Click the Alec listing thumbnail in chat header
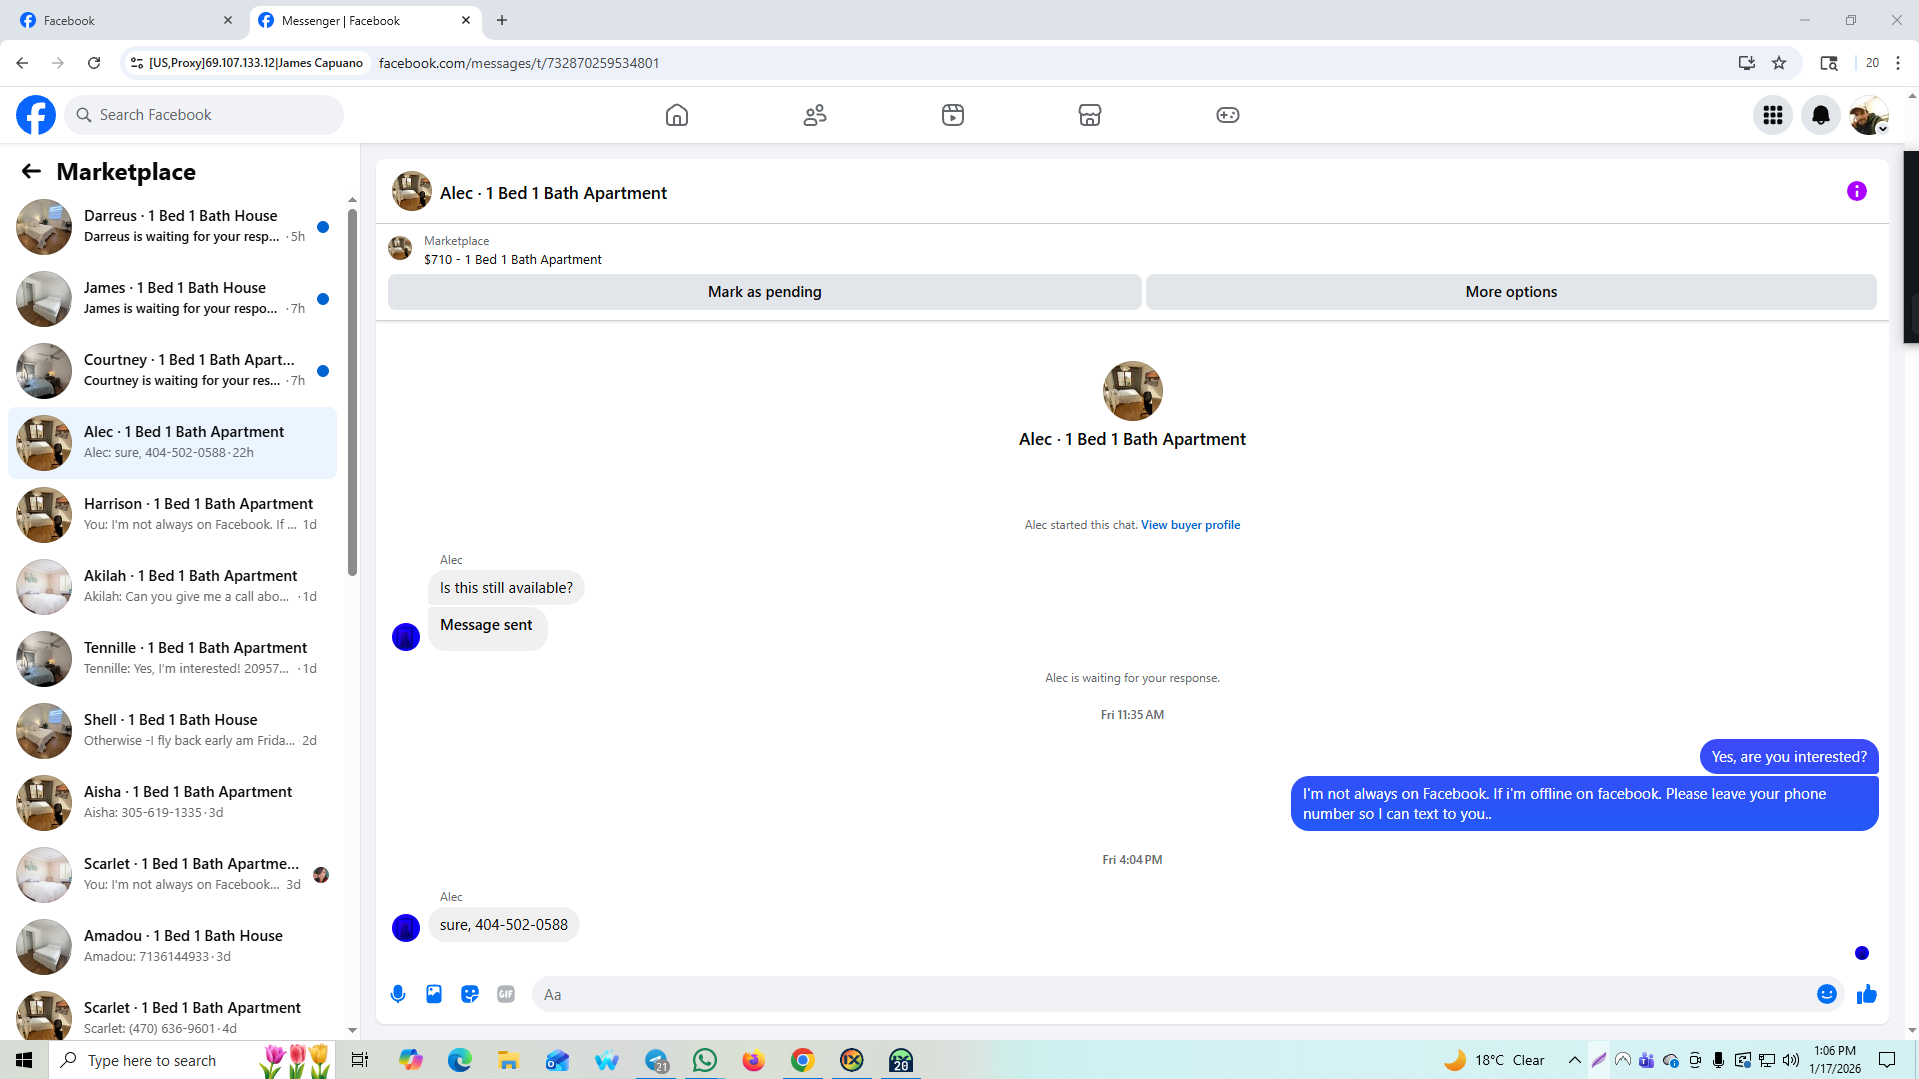This screenshot has height=1079, width=1919. tap(412, 191)
